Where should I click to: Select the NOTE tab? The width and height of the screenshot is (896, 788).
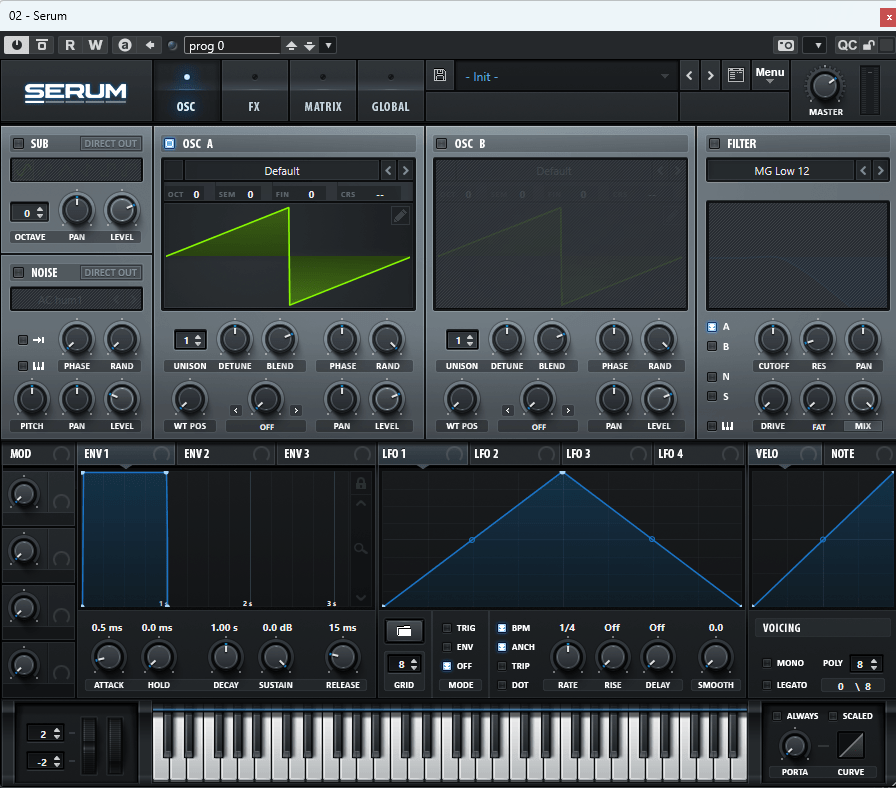tap(859, 454)
